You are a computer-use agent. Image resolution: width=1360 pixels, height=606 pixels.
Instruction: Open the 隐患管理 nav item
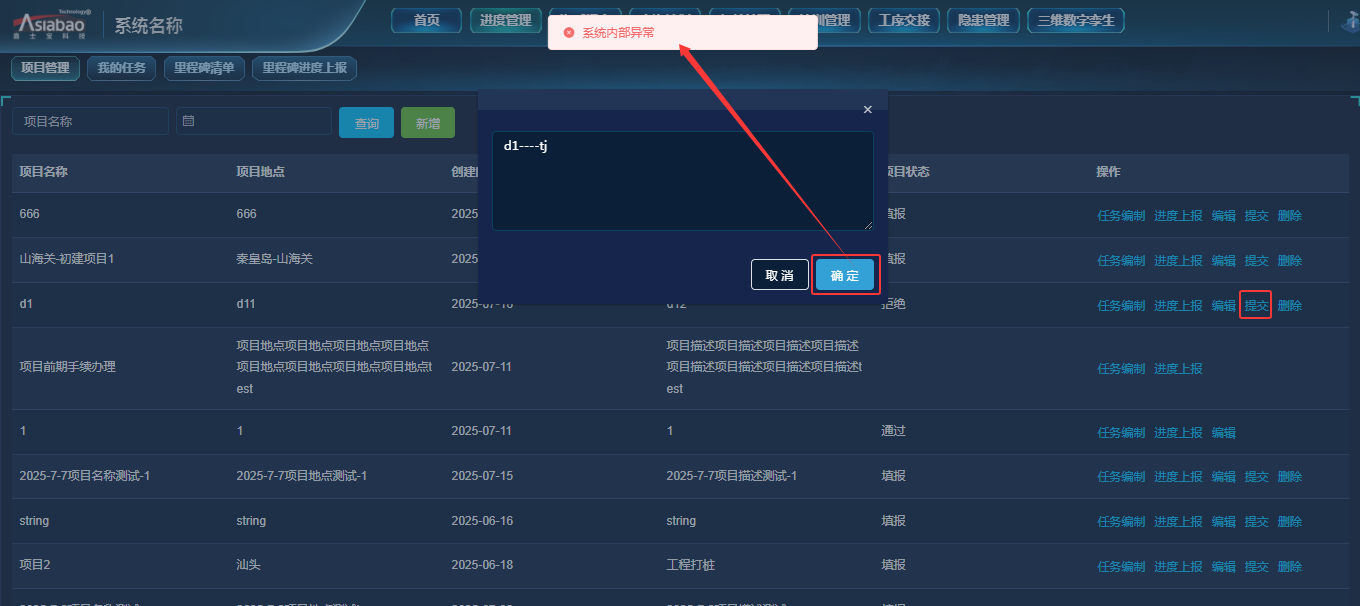click(x=983, y=20)
